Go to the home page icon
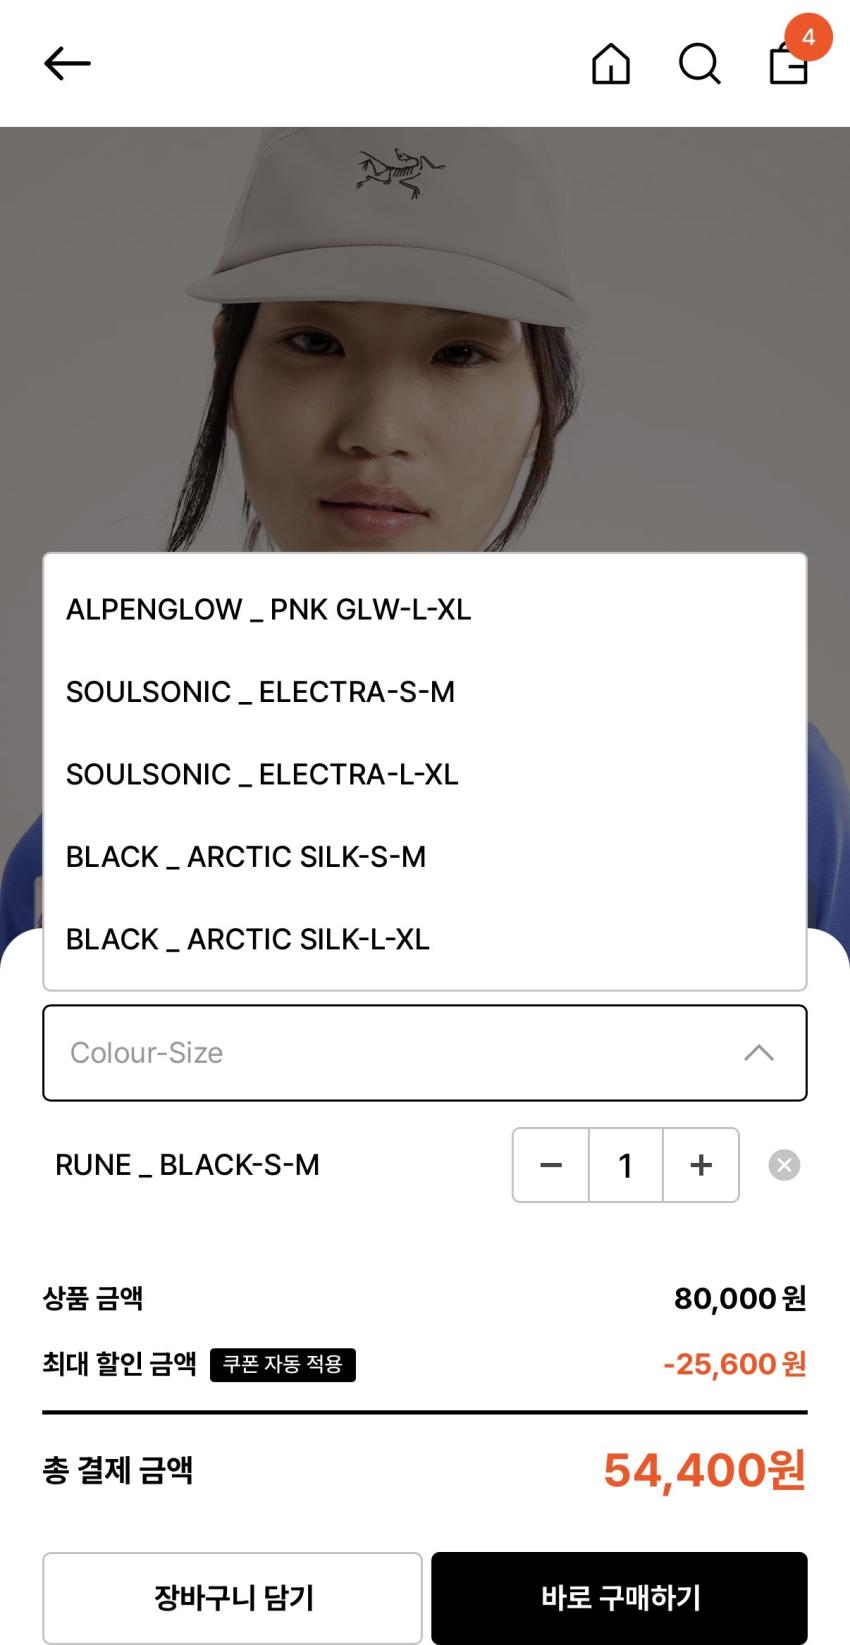The height and width of the screenshot is (1645, 850). [611, 65]
